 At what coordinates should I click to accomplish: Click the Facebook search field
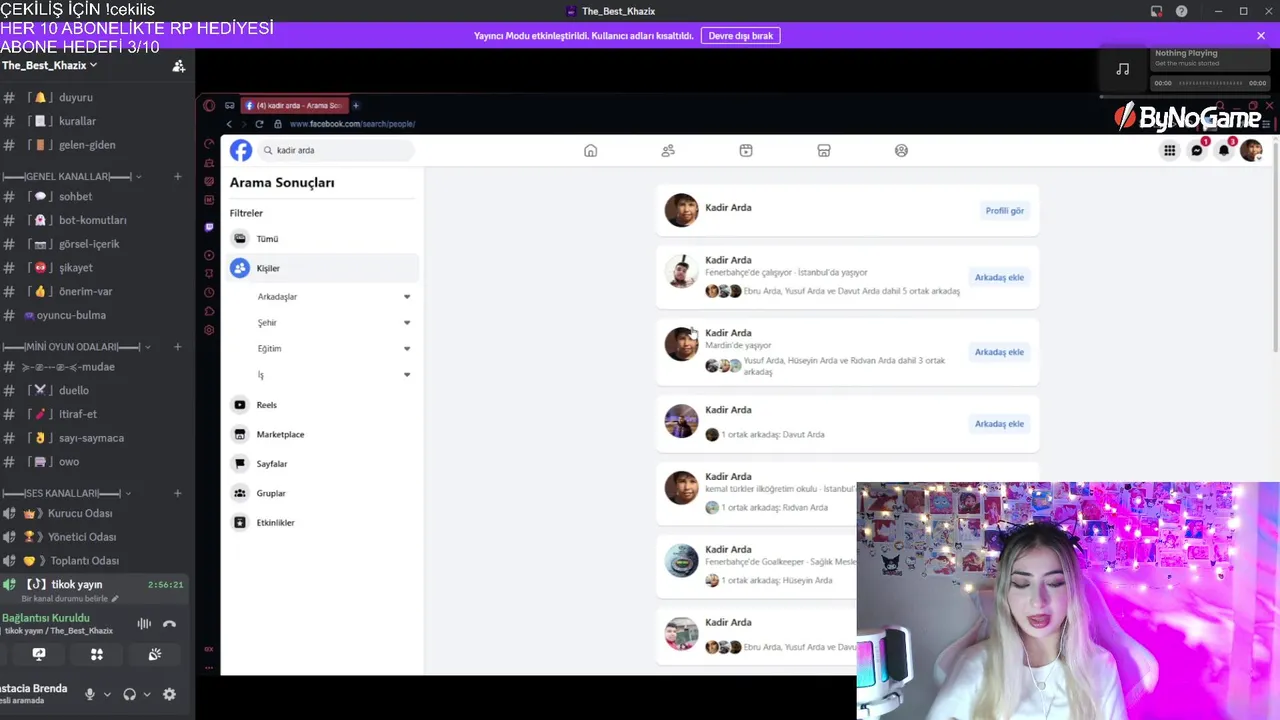pos(336,150)
